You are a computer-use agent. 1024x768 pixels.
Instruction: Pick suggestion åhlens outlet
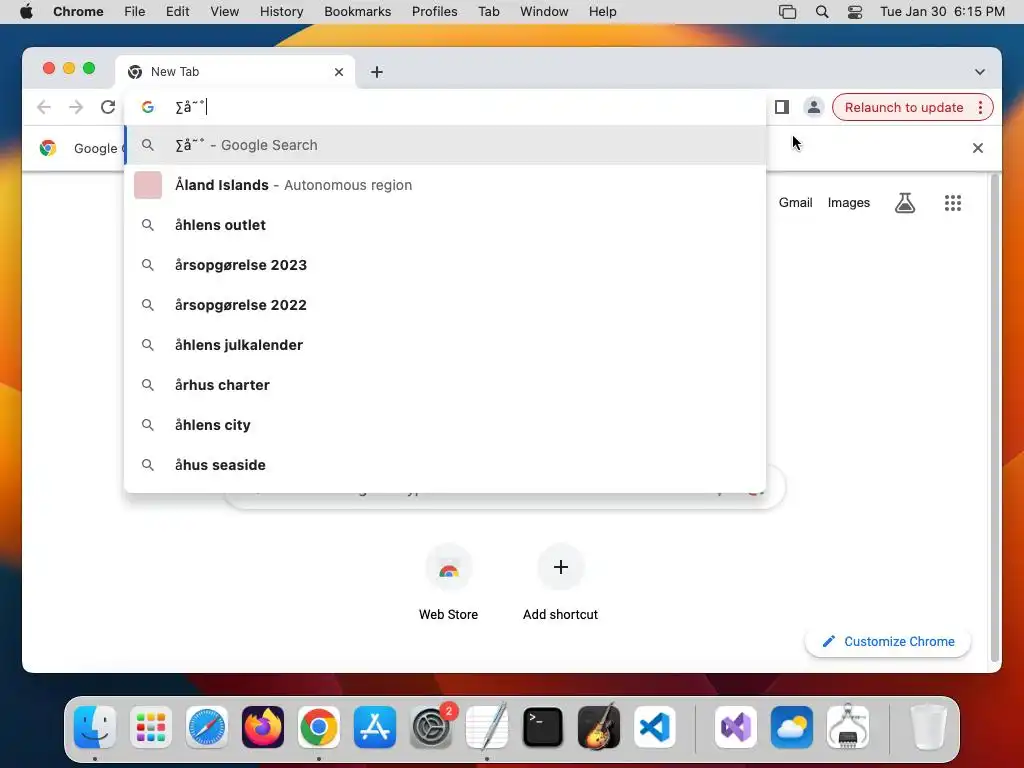click(x=445, y=225)
